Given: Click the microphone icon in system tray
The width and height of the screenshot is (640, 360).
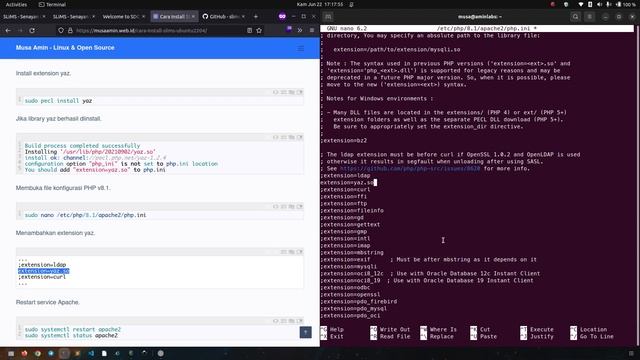Looking at the screenshot, I should point(608,4).
